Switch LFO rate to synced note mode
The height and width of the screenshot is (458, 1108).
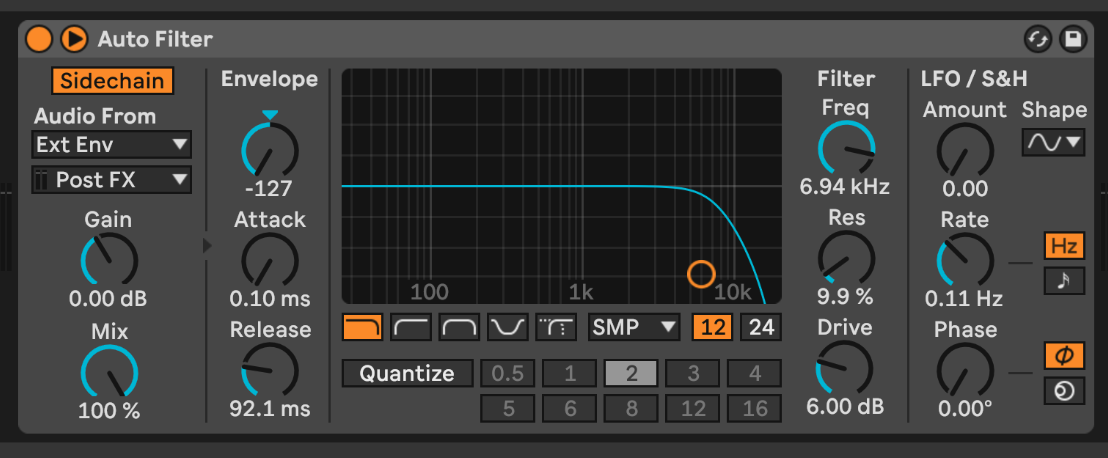click(x=1064, y=281)
